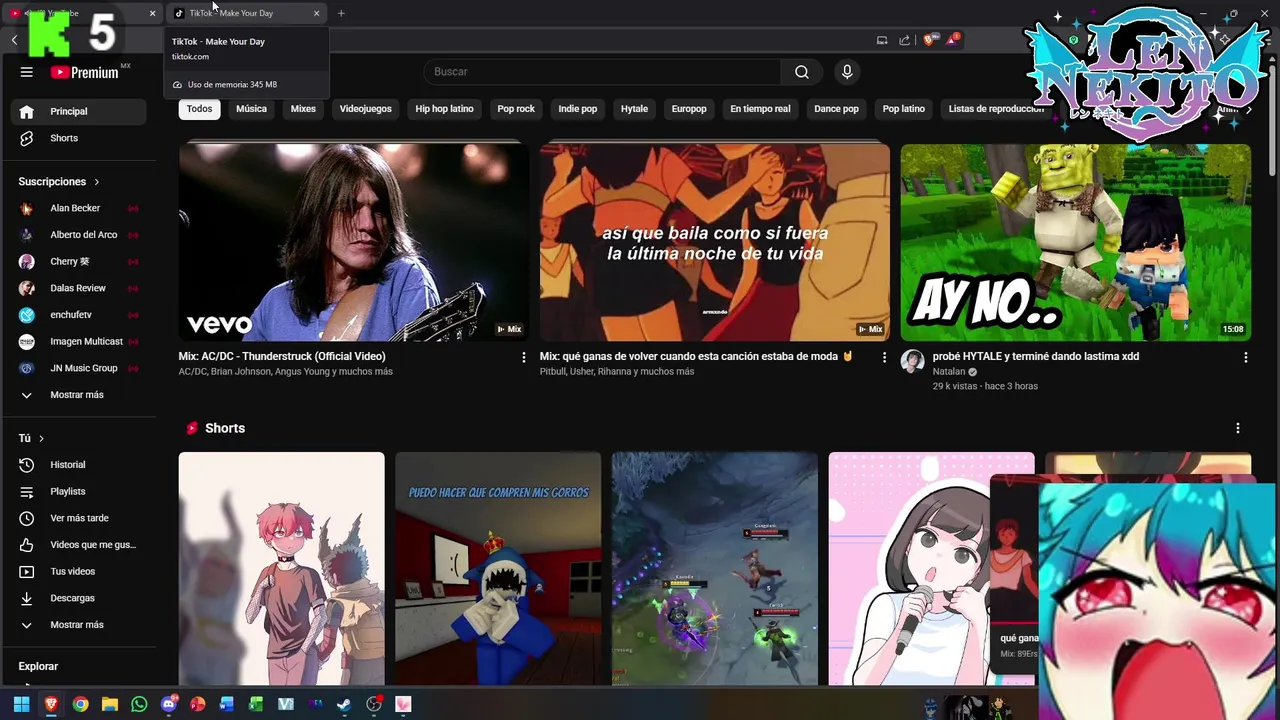Open OBS Studio from the taskbar
This screenshot has height=720, width=1280.
[374, 704]
